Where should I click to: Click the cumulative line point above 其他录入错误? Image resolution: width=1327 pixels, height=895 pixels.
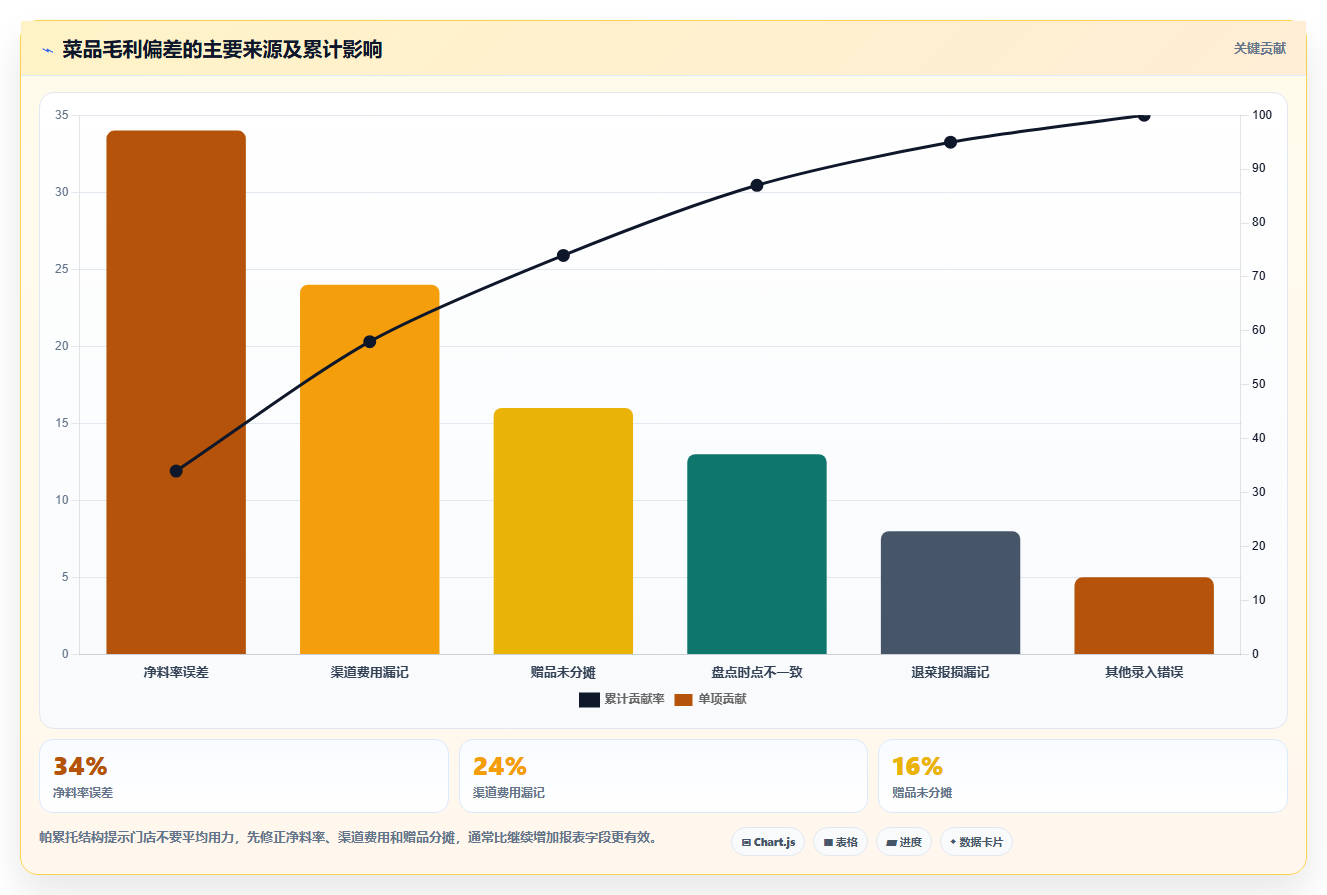coord(1144,115)
